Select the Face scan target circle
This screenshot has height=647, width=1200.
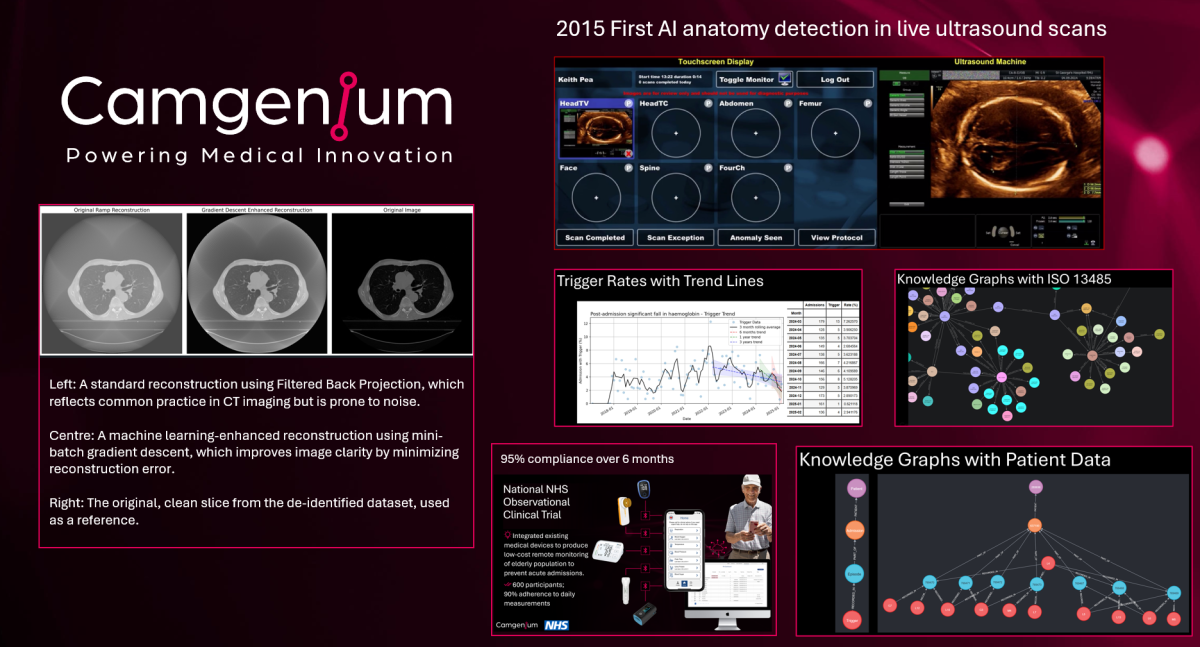pos(596,198)
